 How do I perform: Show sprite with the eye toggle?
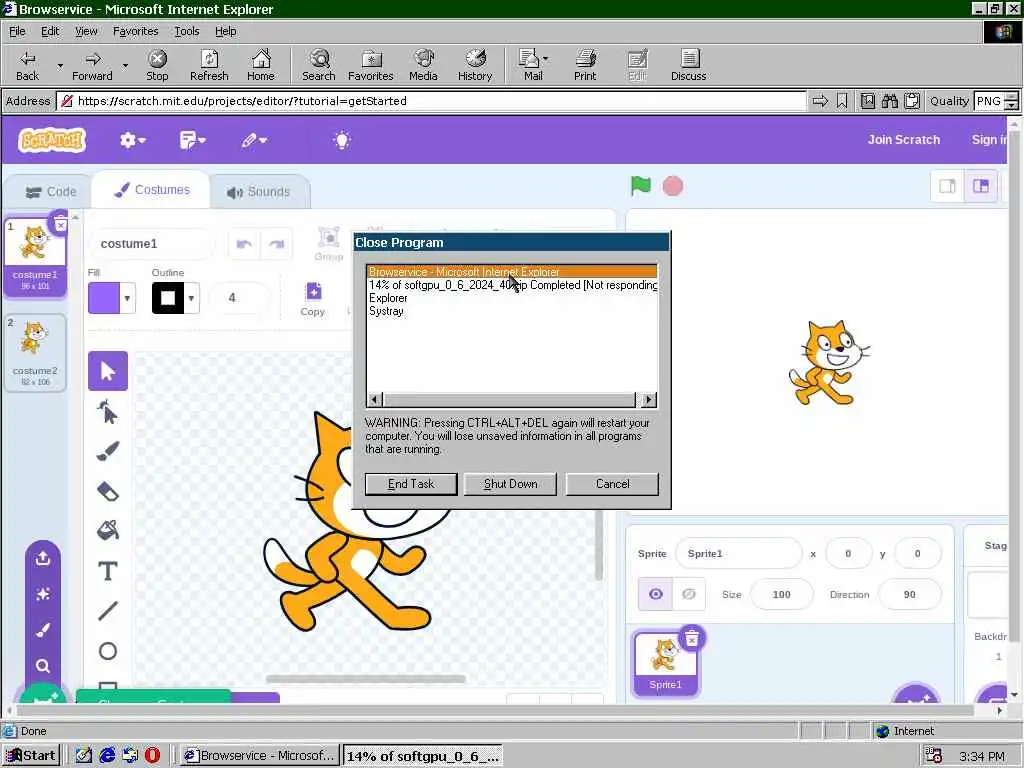[655, 594]
